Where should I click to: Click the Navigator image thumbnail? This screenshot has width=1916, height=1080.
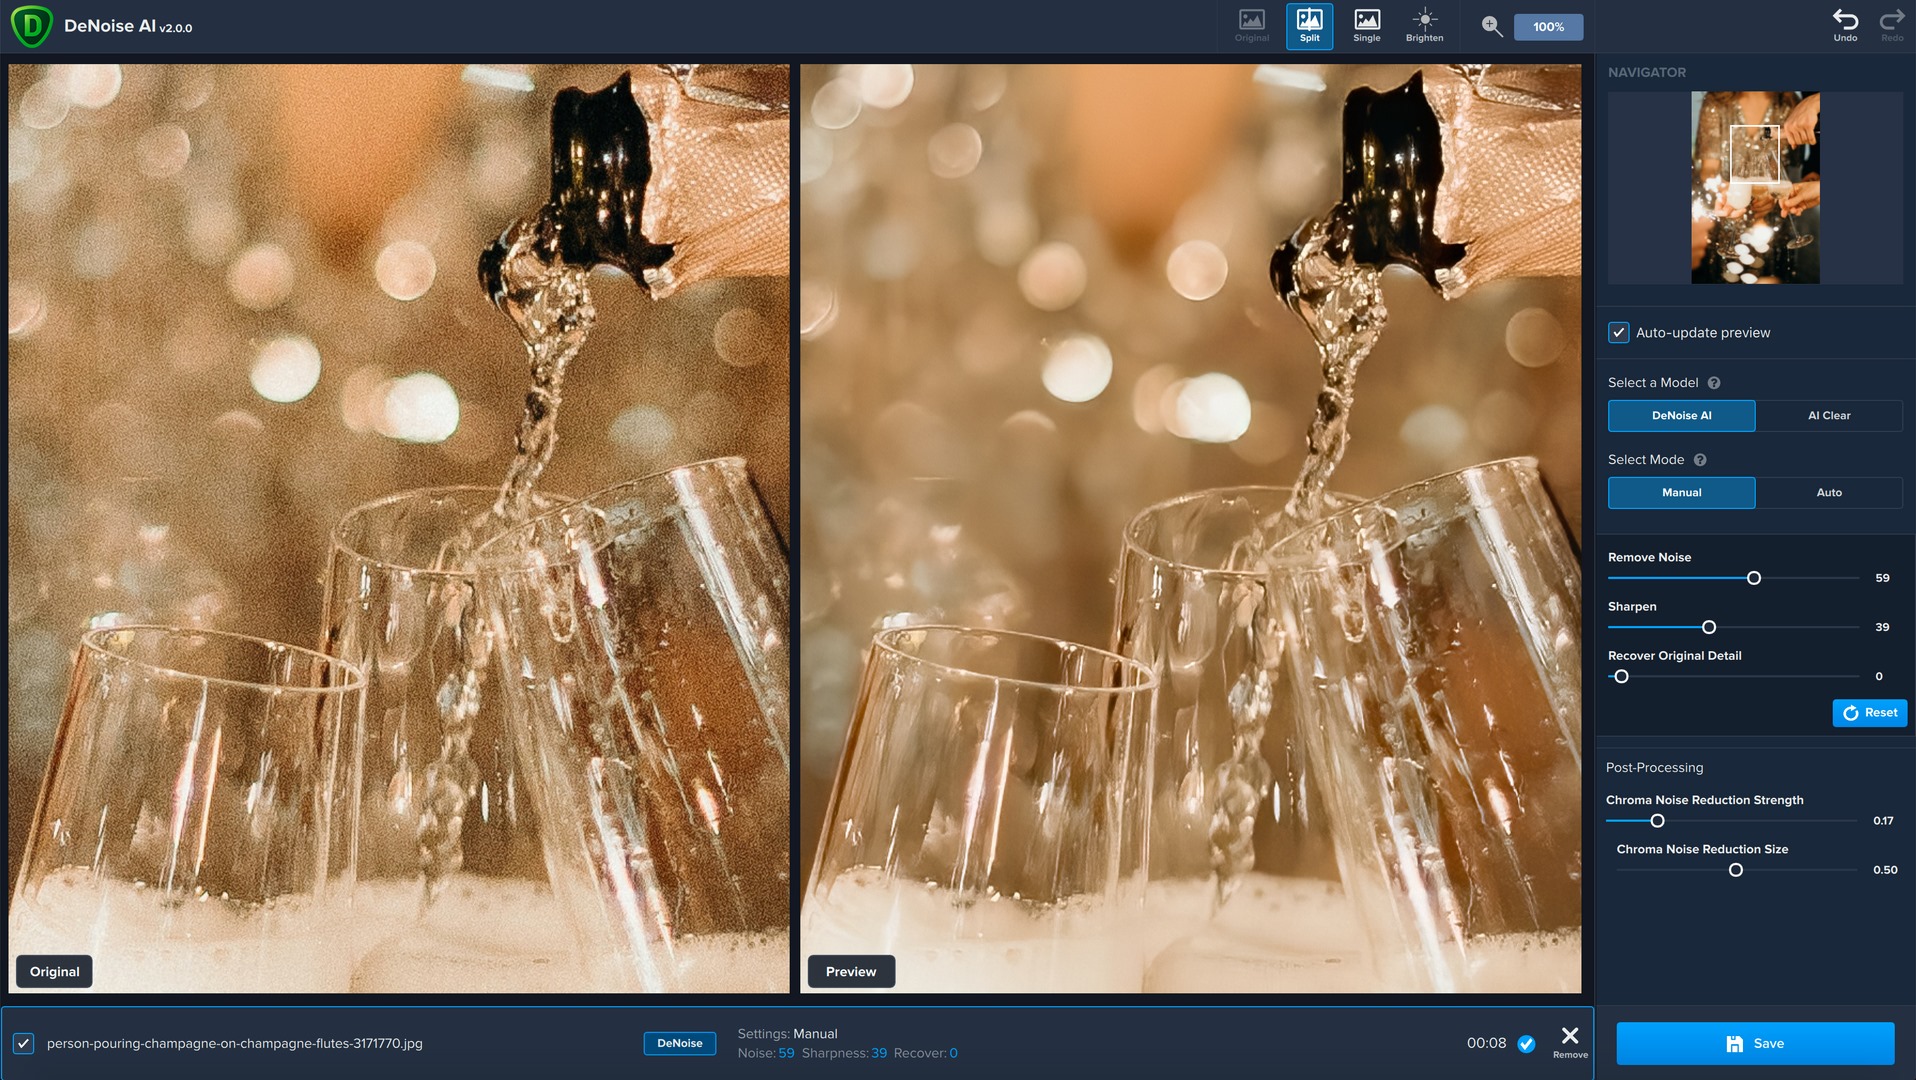1754,188
